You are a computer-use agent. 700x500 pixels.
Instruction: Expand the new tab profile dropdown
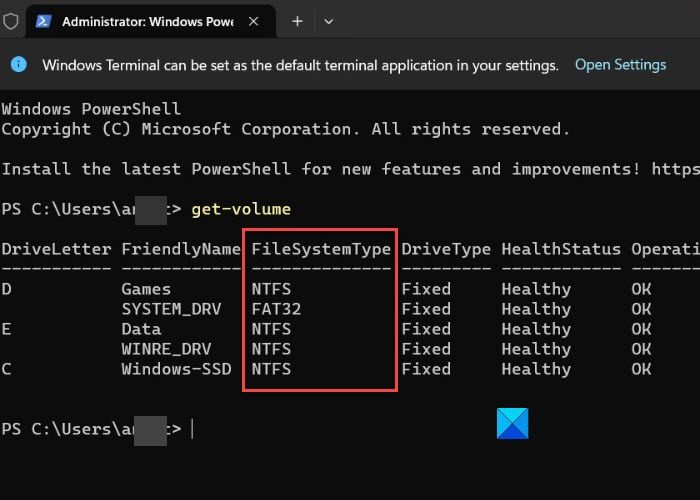[329, 21]
